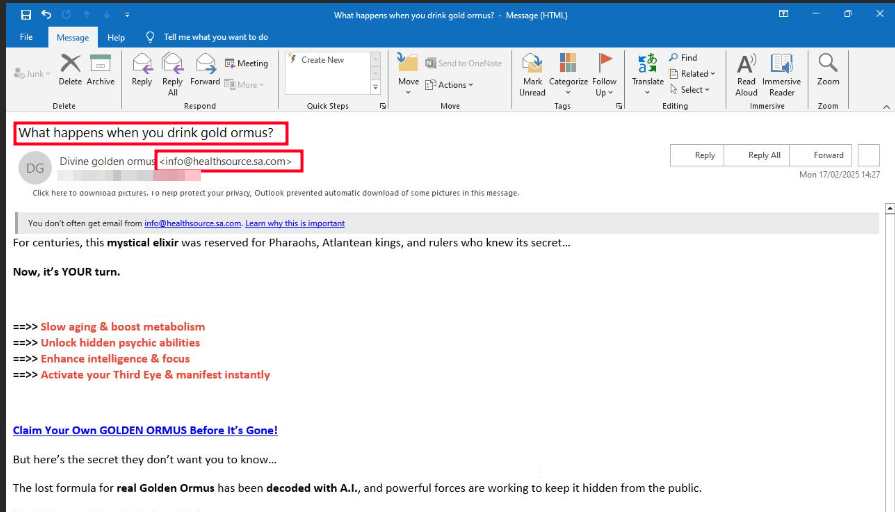Click the text Slow aging & boost metabolism
This screenshot has width=895, height=512.
click(123, 327)
